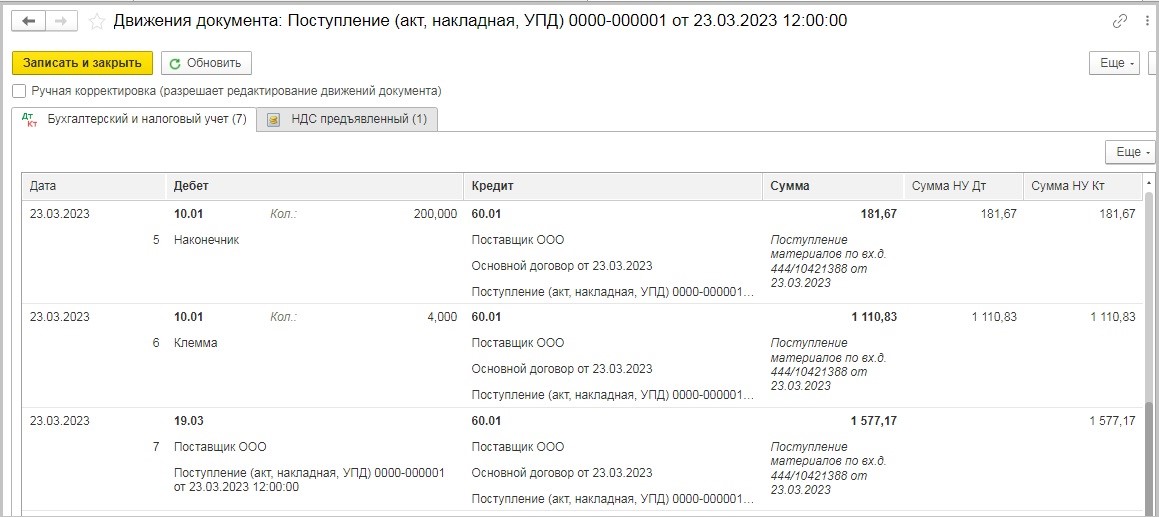Screen dimensions: 1159x517
Task: Click the Записать и закрыть button
Action: pyautogui.click(x=82, y=63)
